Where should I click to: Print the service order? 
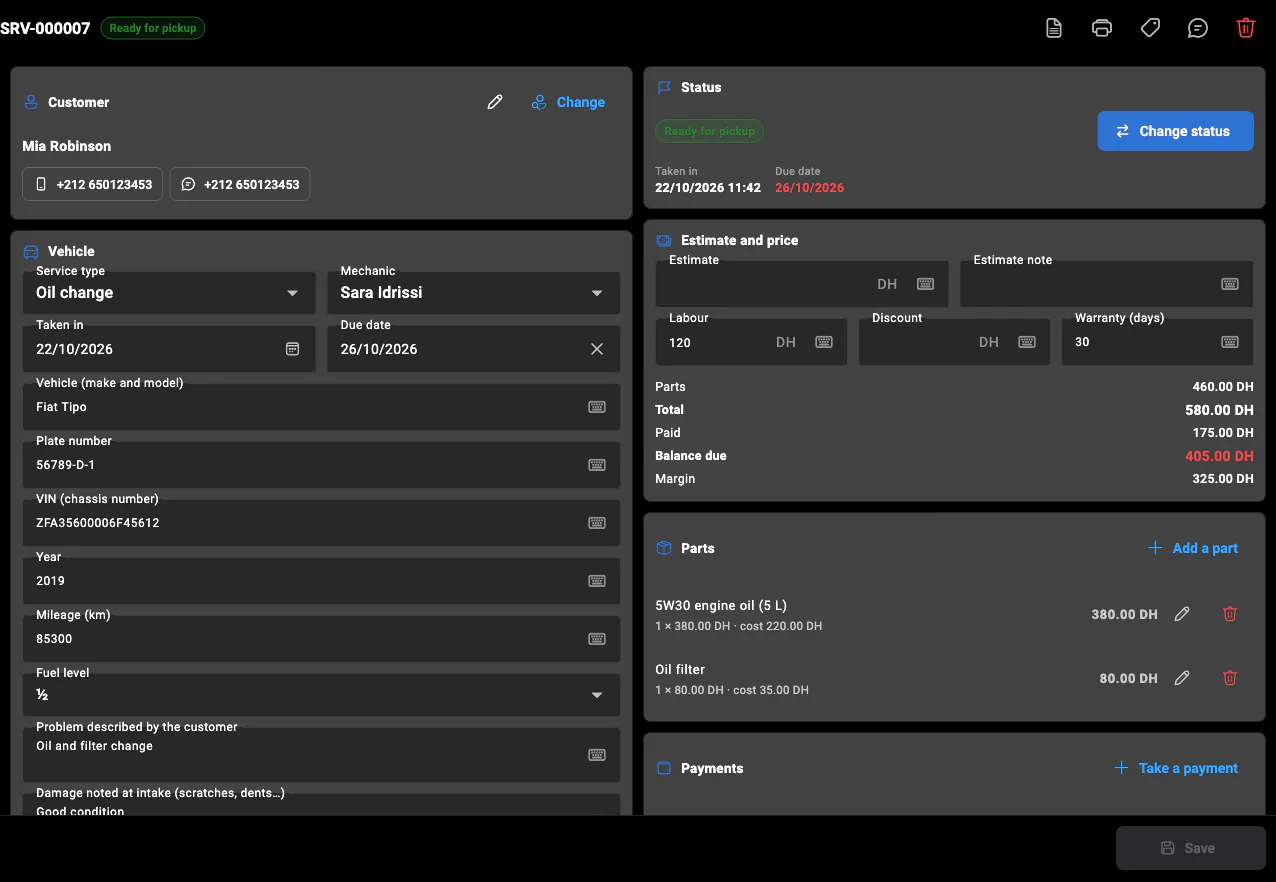click(1102, 28)
